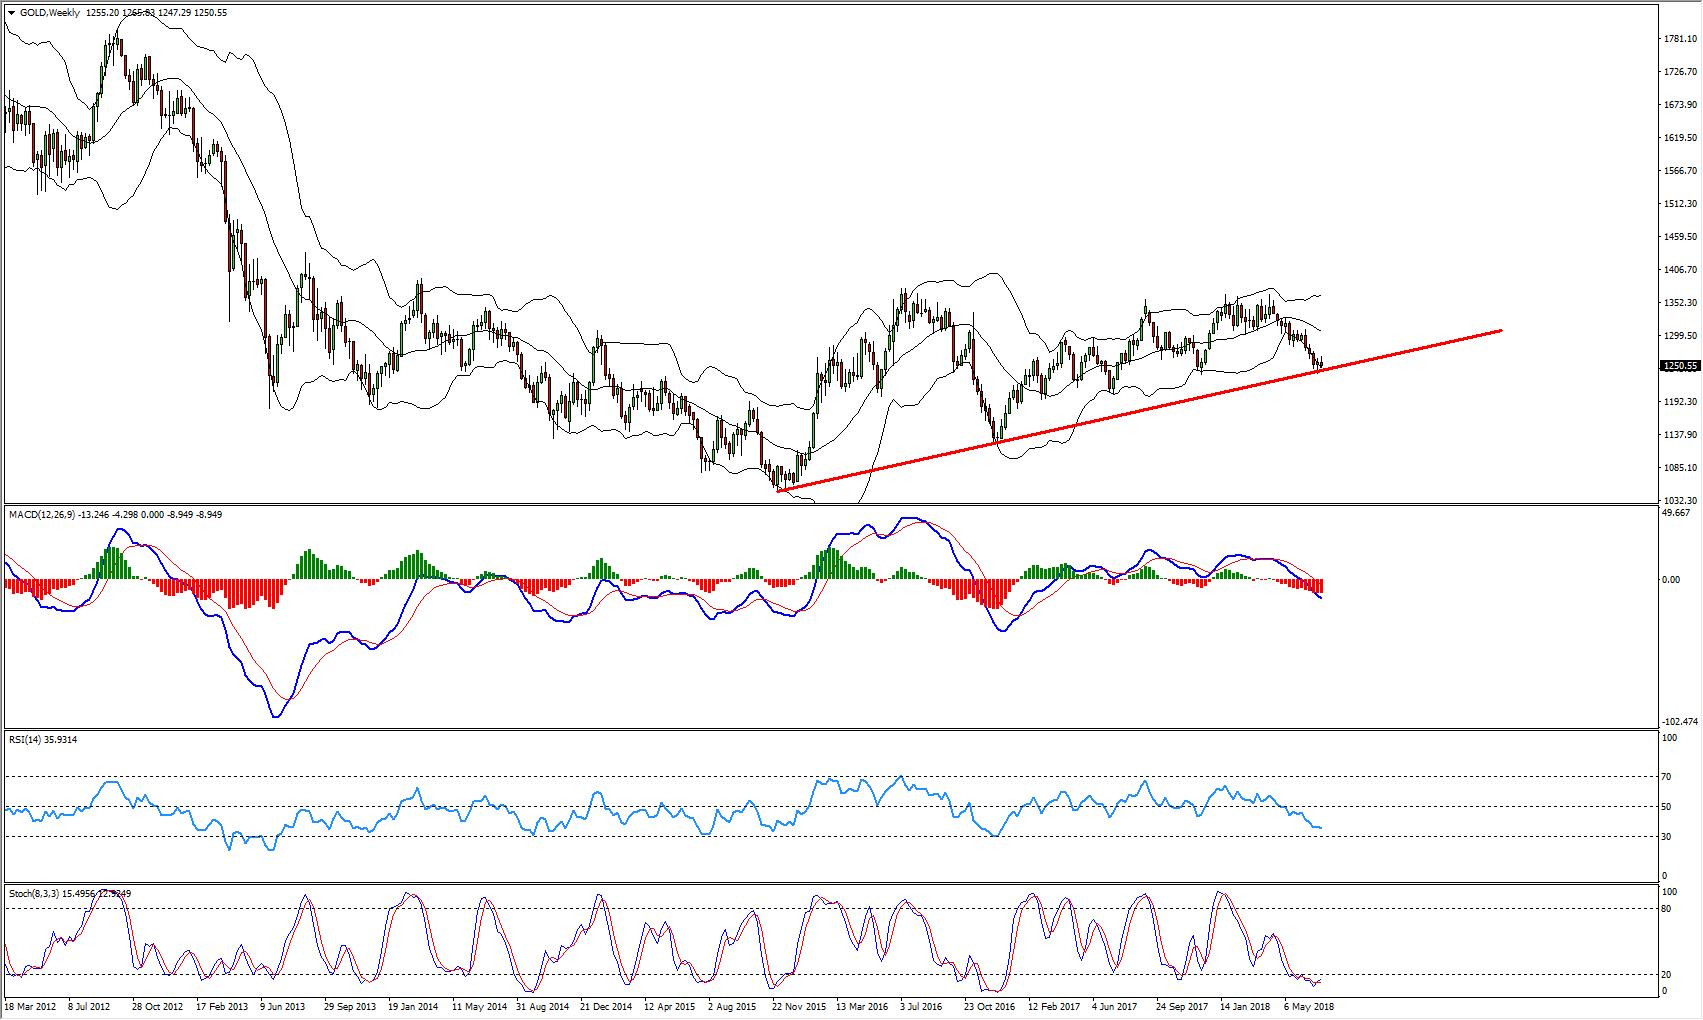Image resolution: width=1703 pixels, height=1020 pixels.
Task: Click the 12 Apr 2015 date label
Action: point(669,1007)
